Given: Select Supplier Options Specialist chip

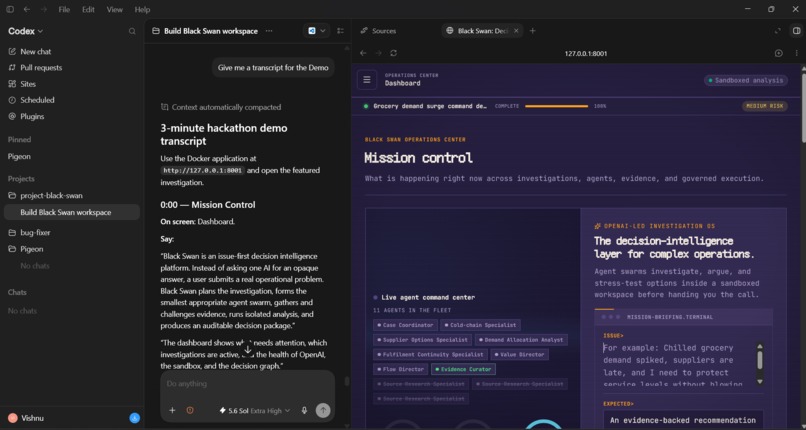Looking at the screenshot, I should click(423, 340).
